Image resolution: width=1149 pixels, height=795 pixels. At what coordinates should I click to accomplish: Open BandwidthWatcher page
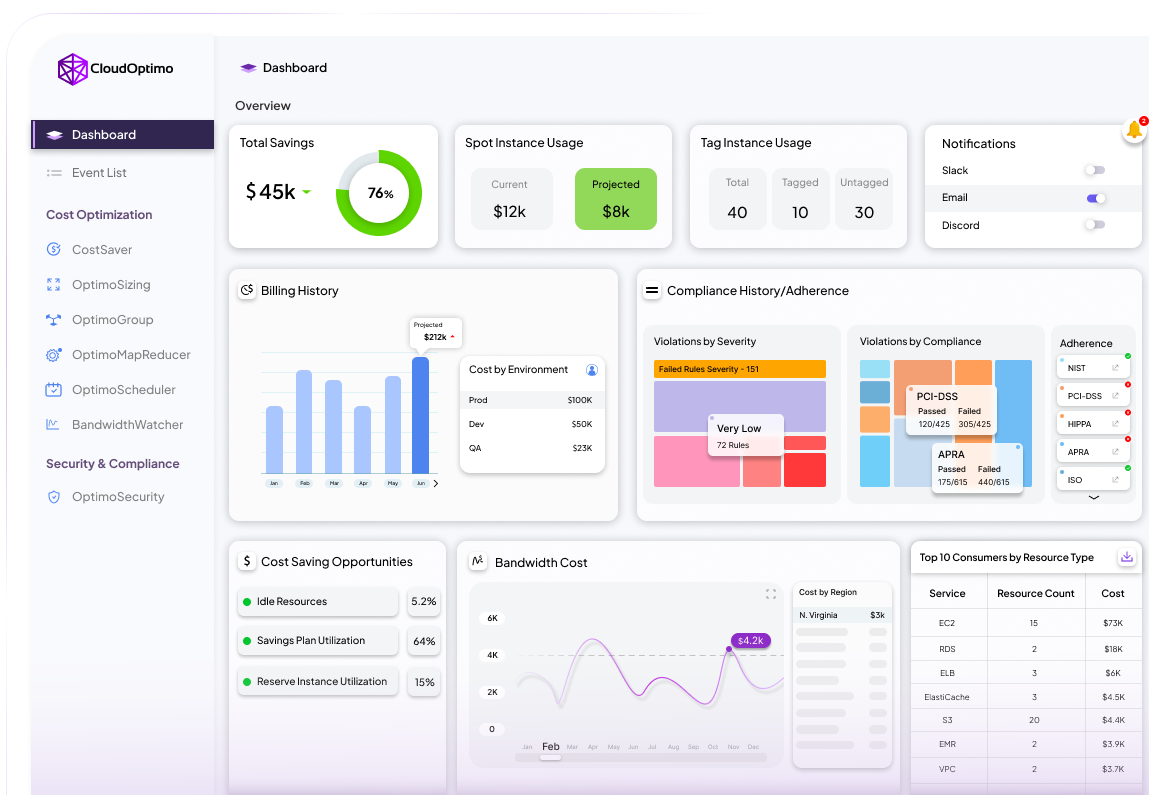tap(127, 424)
